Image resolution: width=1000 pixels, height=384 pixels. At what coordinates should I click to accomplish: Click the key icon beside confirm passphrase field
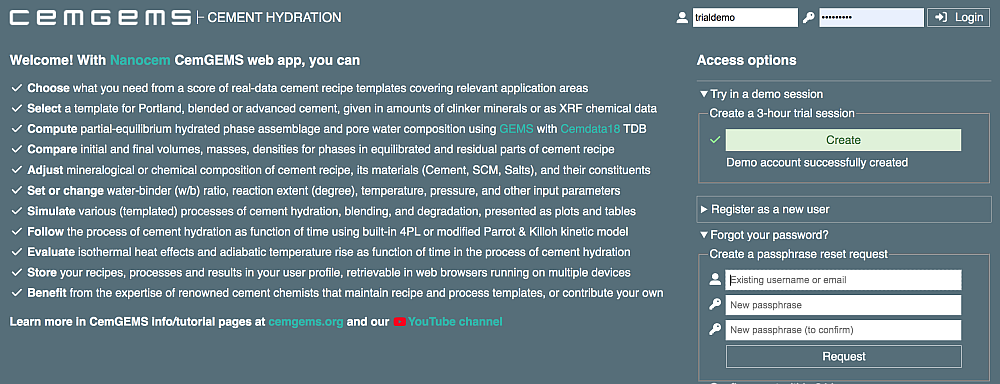tap(715, 329)
